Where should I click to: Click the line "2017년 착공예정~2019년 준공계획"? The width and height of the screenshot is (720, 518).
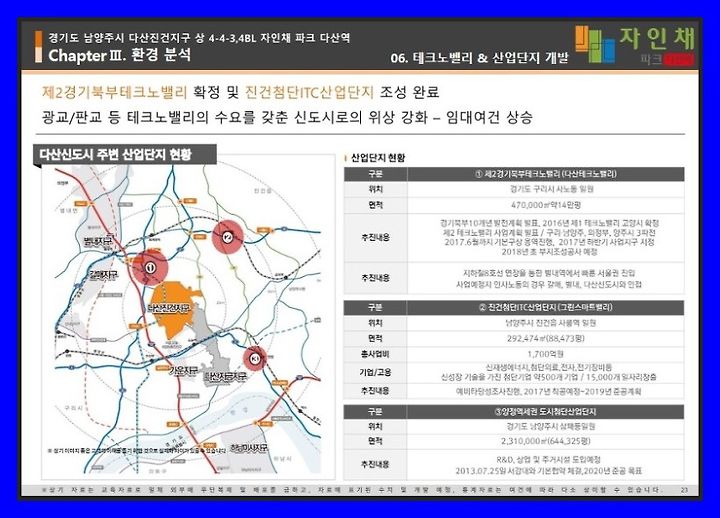[x=548, y=392]
